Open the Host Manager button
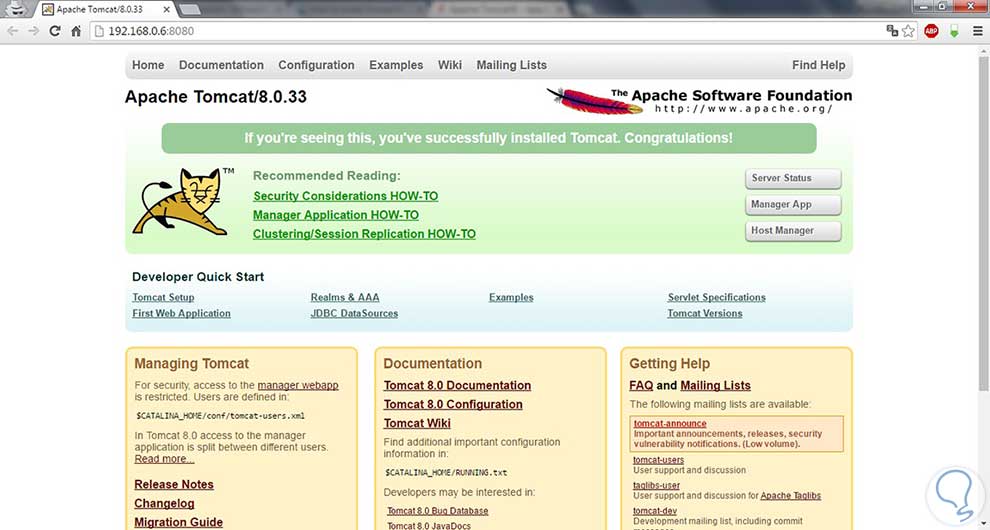This screenshot has width=990, height=530. [x=793, y=231]
